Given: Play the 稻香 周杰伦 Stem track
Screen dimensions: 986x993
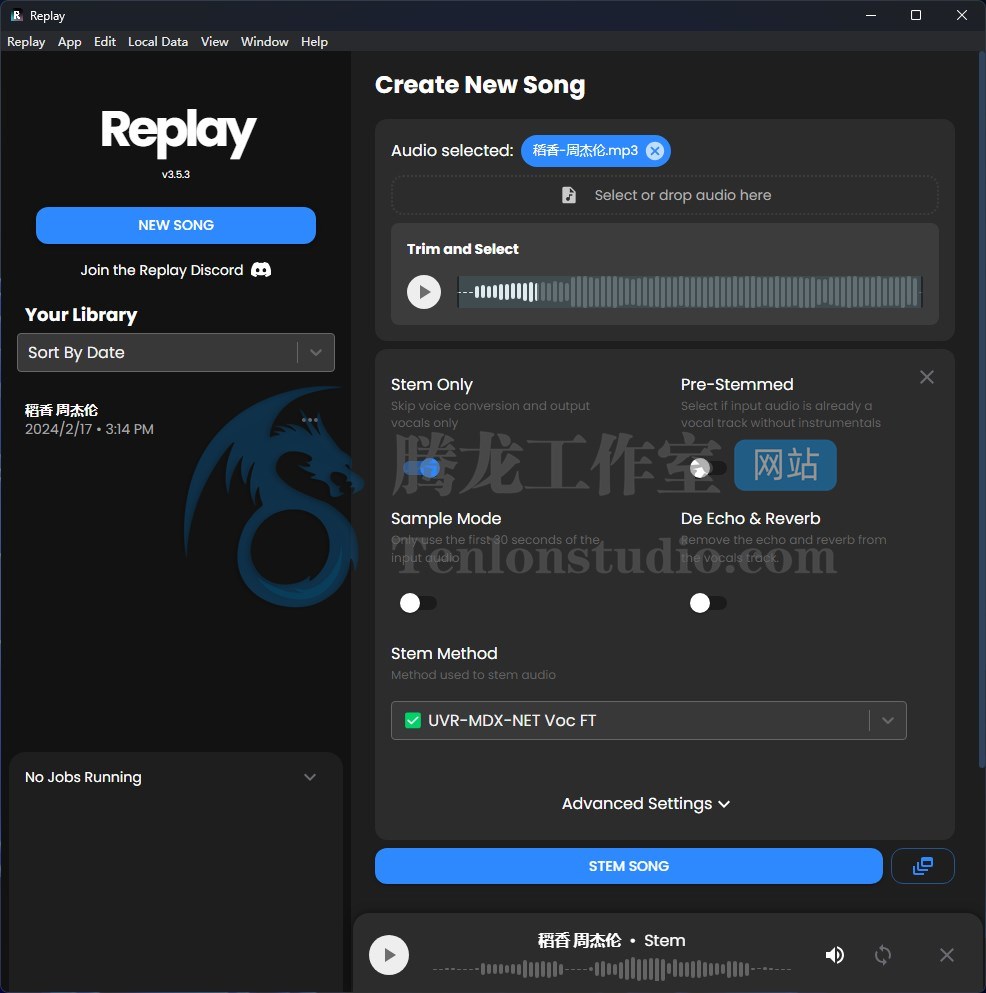Looking at the screenshot, I should pyautogui.click(x=389, y=954).
